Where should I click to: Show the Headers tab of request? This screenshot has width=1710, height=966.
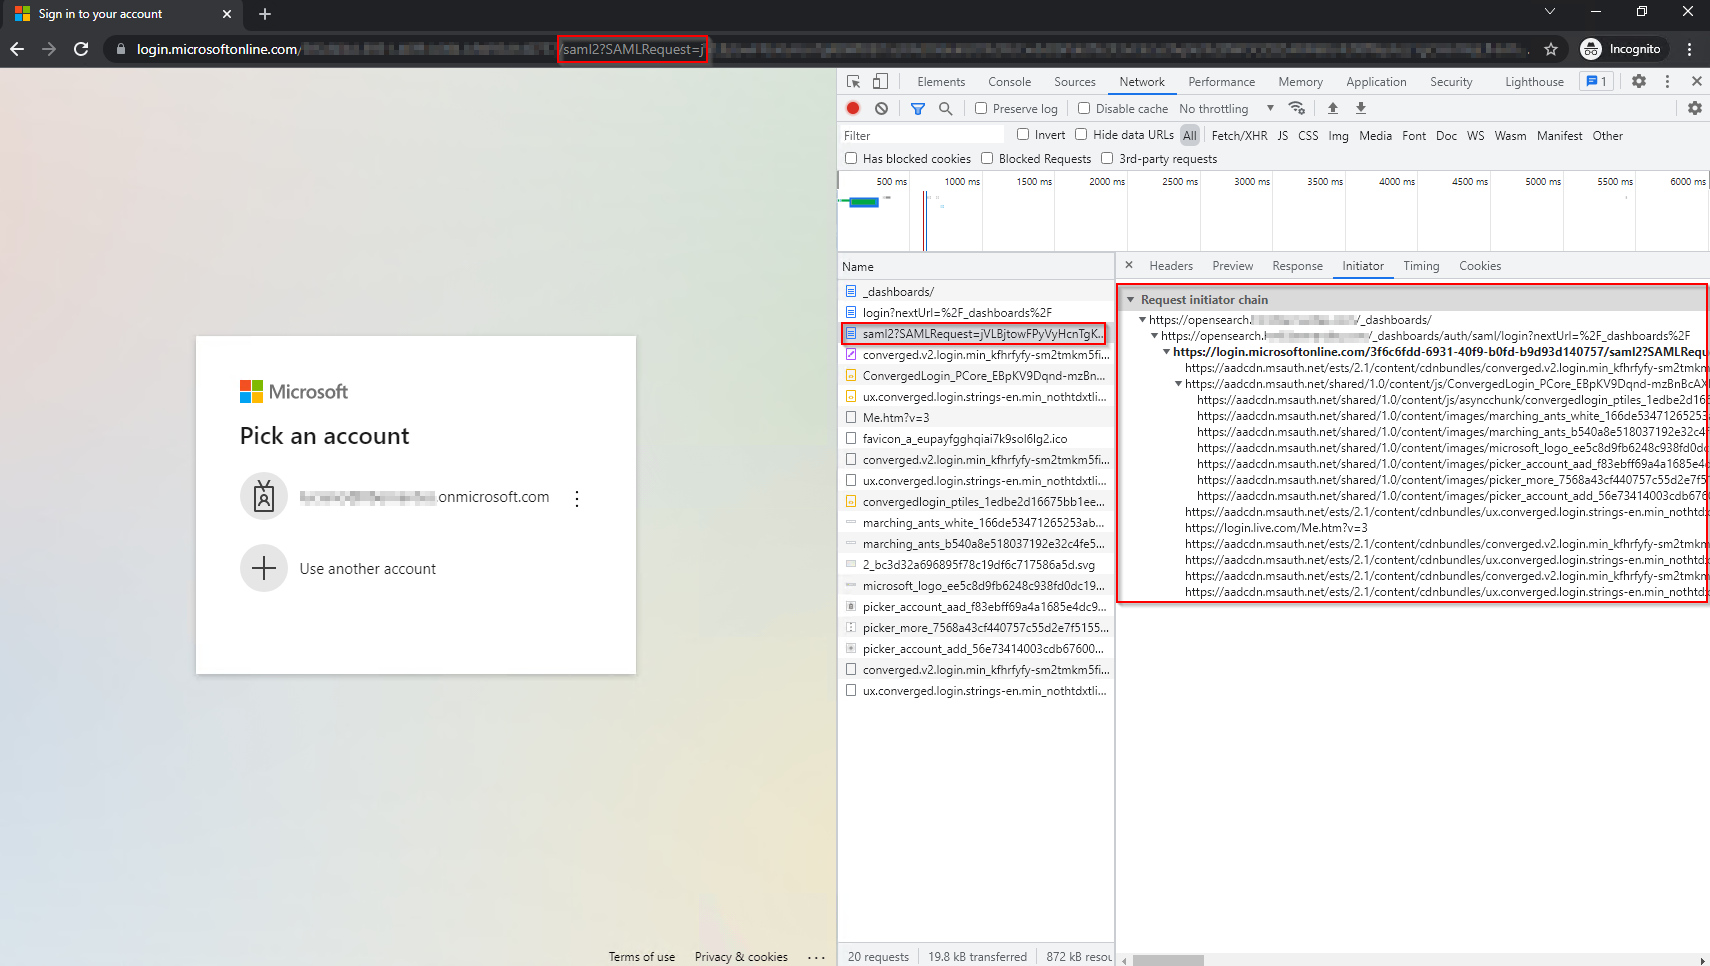coord(1171,266)
